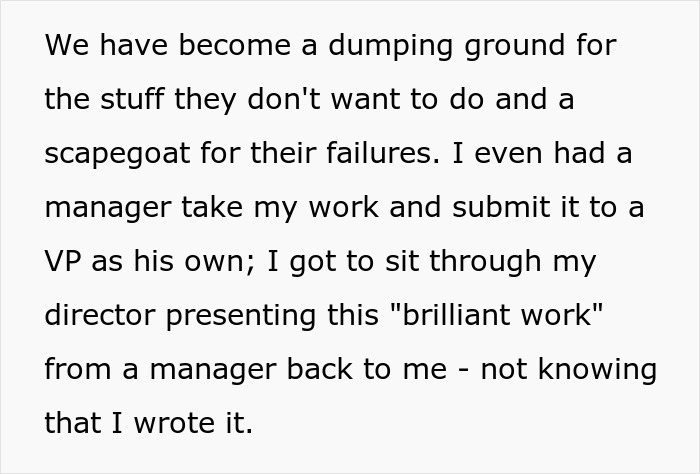Click the word "take"
Screen dimensions: 700x474
pyautogui.click(x=212, y=206)
